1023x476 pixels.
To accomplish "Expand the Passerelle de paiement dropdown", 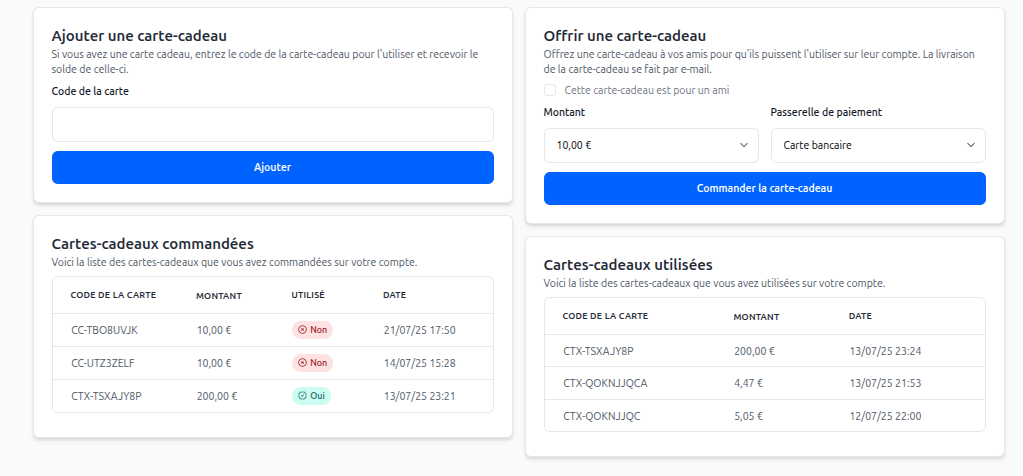I will coord(878,145).
